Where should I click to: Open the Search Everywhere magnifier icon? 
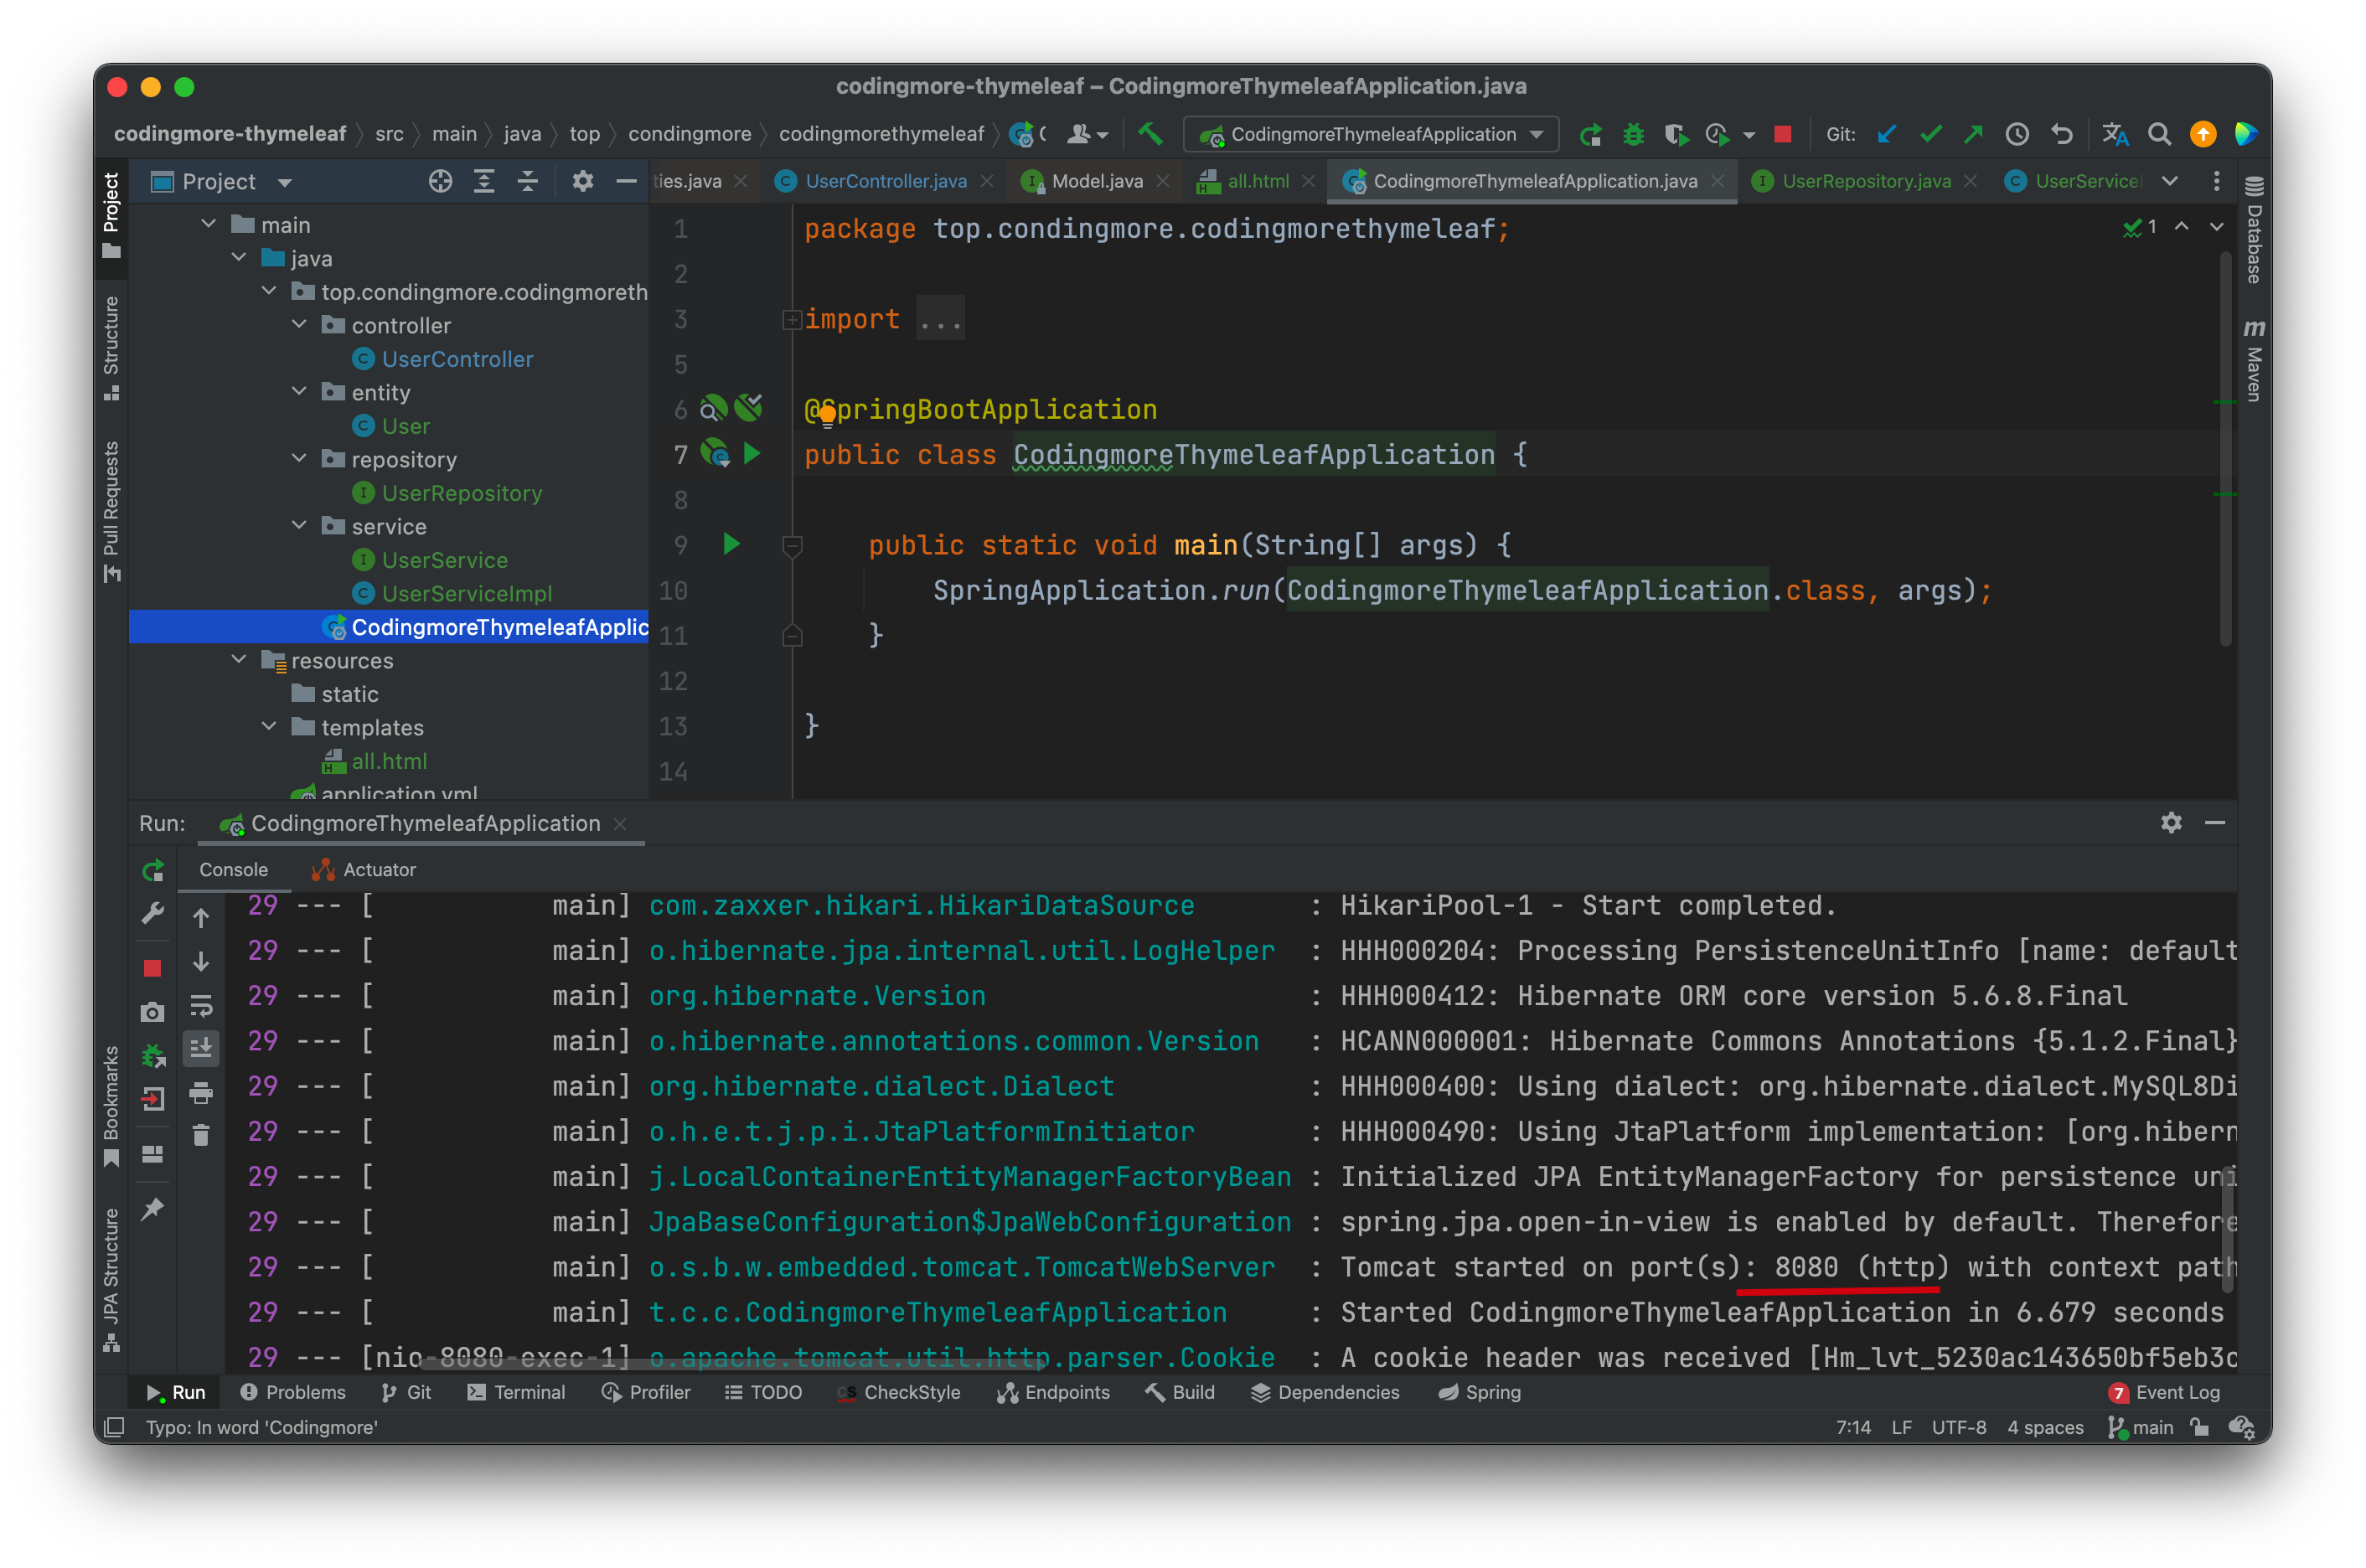2159,134
